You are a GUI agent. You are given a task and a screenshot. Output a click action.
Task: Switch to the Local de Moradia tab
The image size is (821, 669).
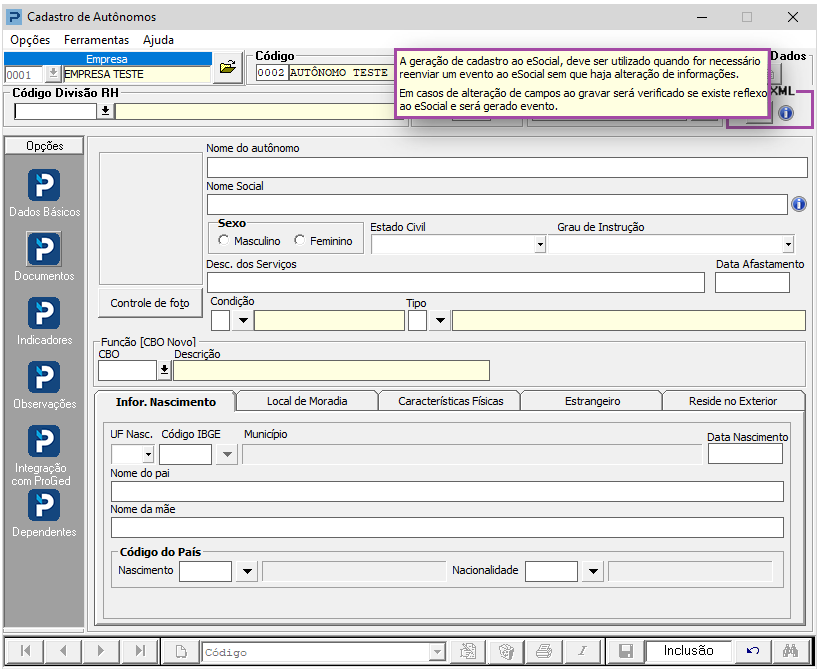(307, 401)
